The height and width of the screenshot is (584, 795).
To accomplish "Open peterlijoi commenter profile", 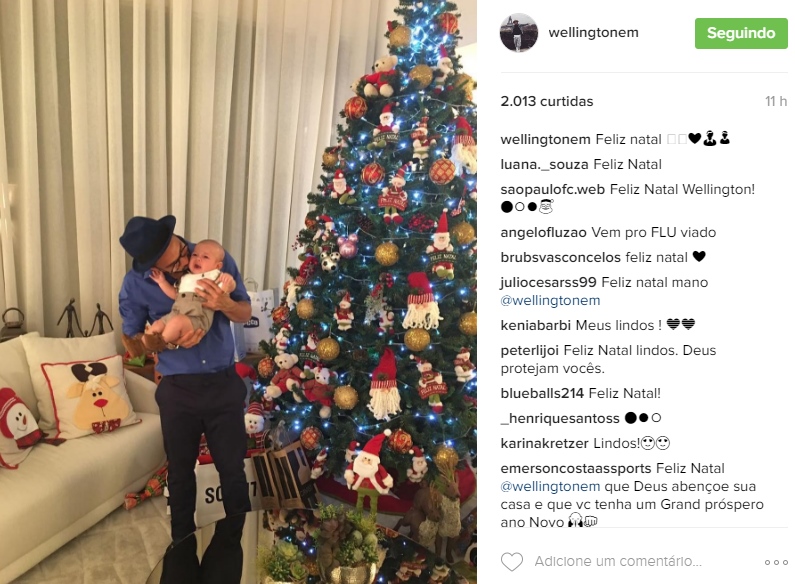I will pos(529,350).
